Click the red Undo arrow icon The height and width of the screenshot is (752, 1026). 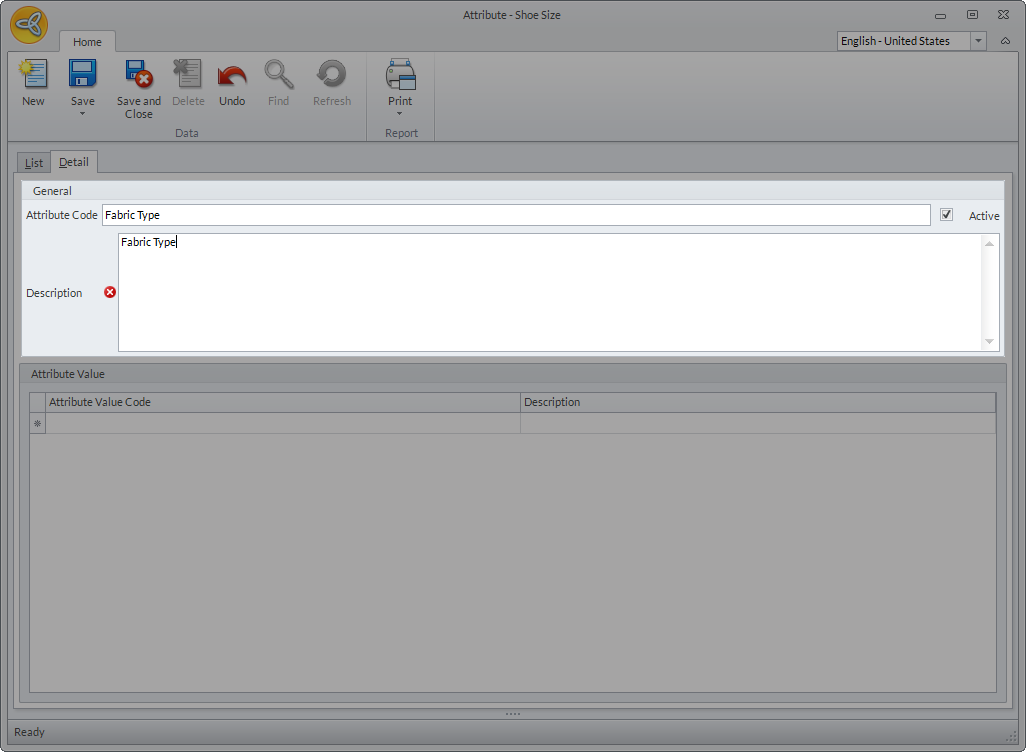(232, 75)
